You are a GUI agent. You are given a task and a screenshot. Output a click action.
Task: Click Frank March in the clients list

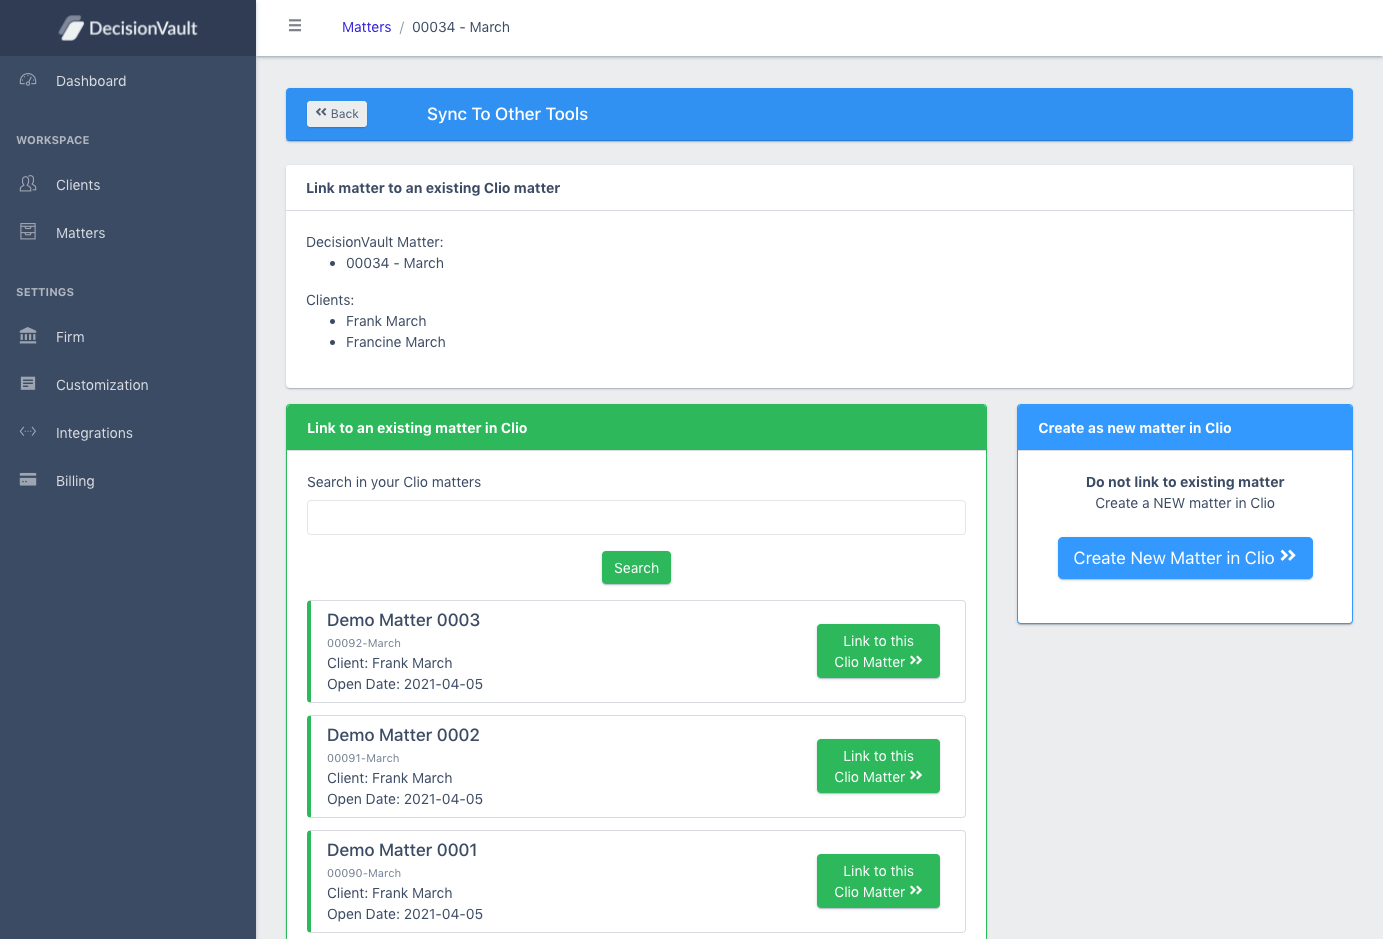pyautogui.click(x=386, y=321)
